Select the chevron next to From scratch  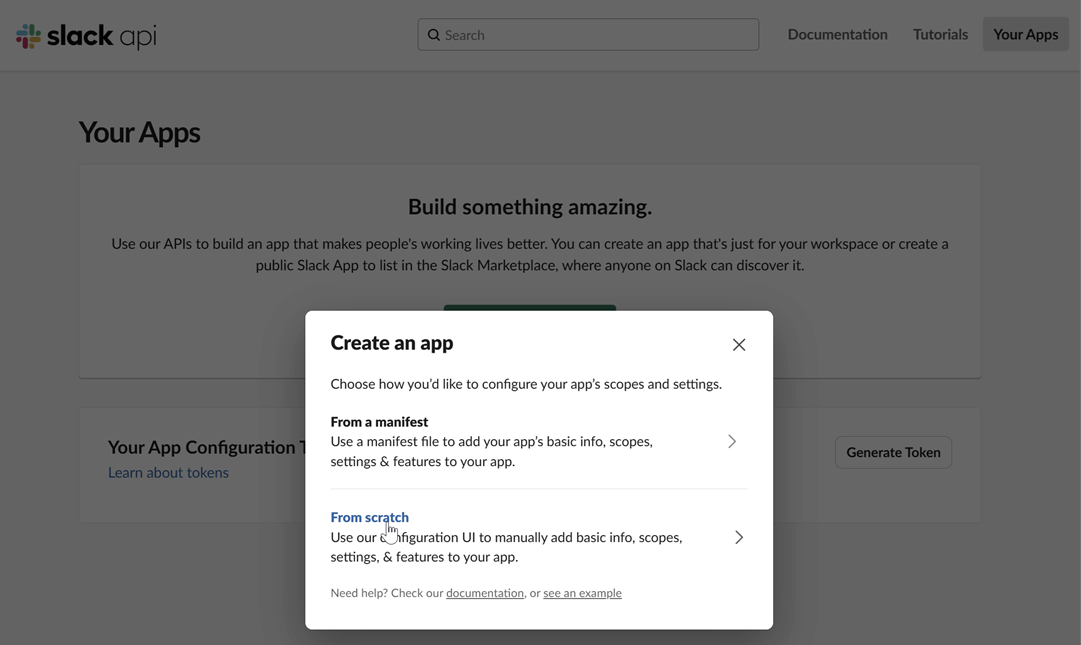[x=739, y=537]
